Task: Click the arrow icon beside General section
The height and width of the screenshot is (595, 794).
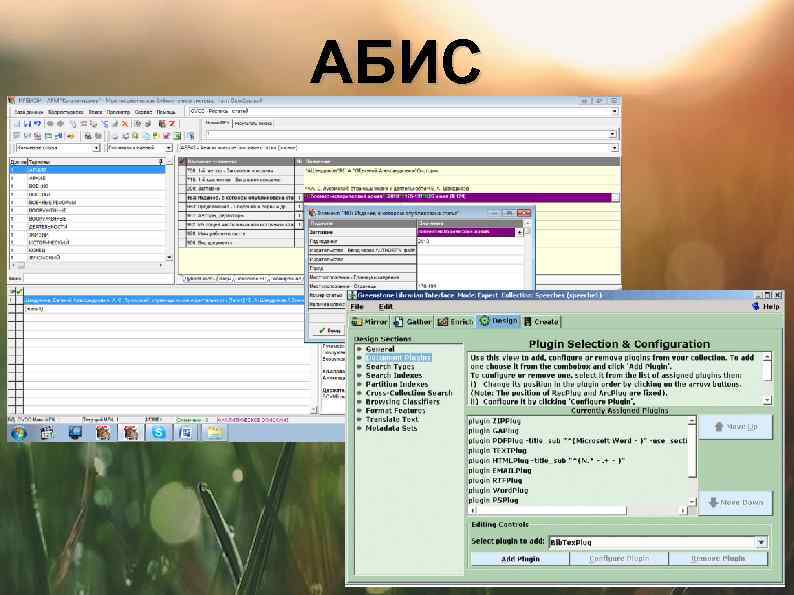Action: (x=360, y=349)
